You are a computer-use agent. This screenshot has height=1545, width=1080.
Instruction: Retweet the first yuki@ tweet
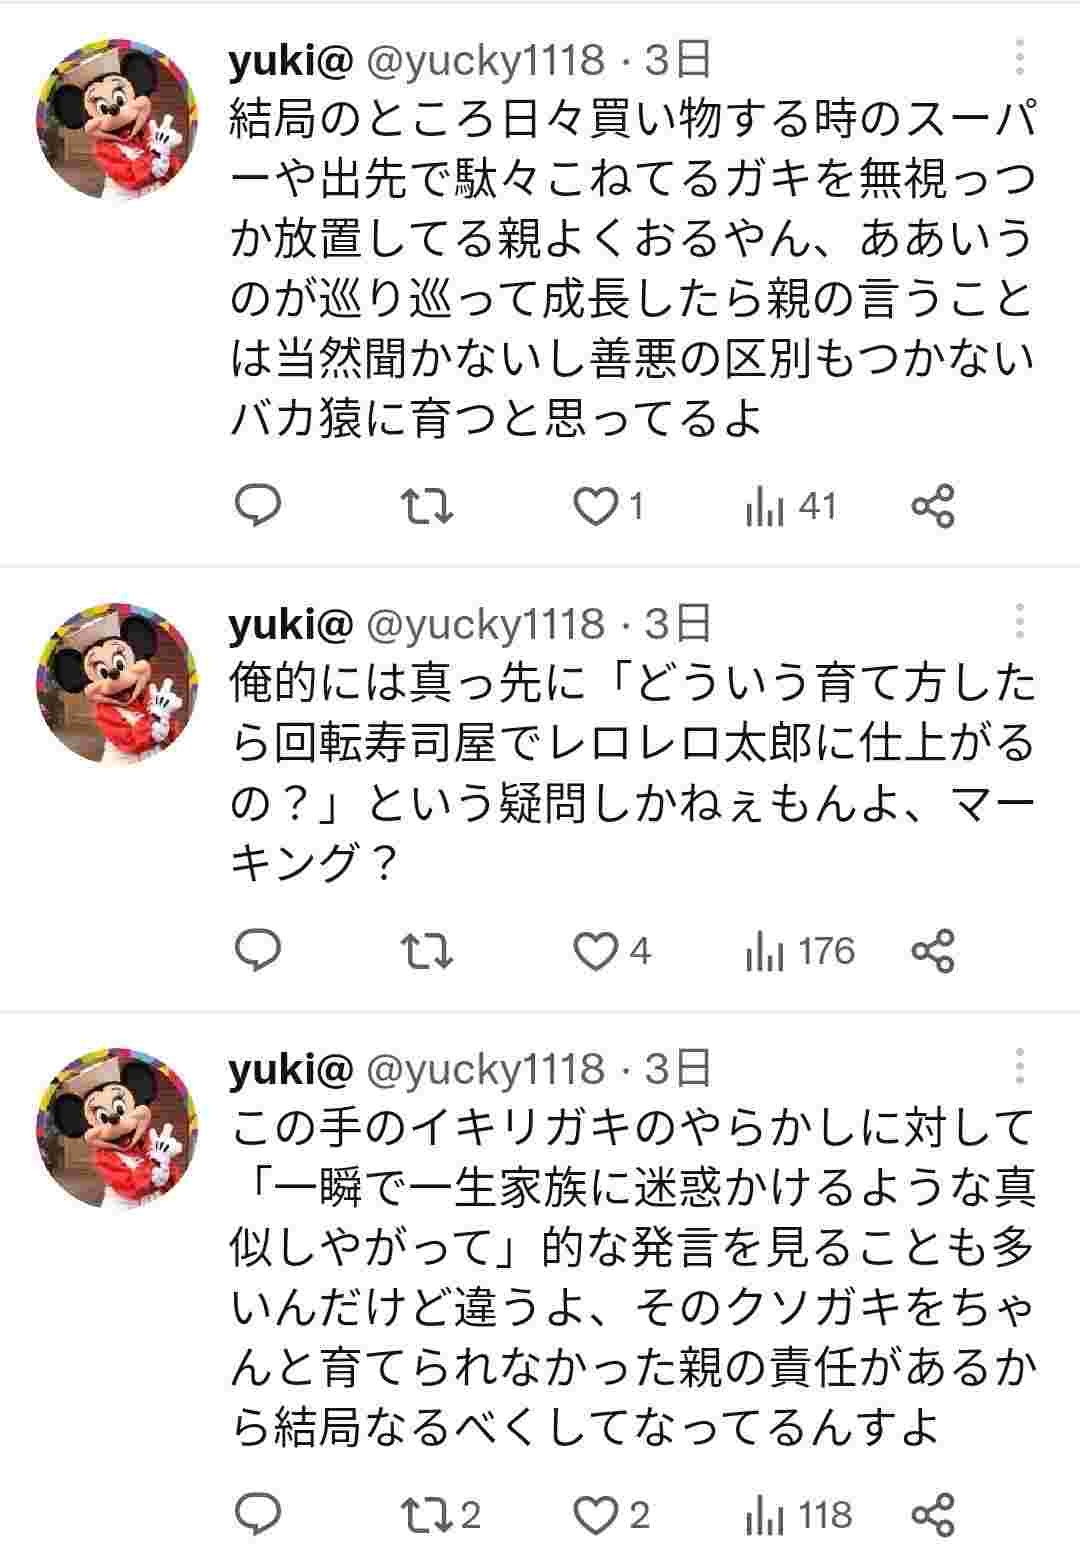[428, 508]
